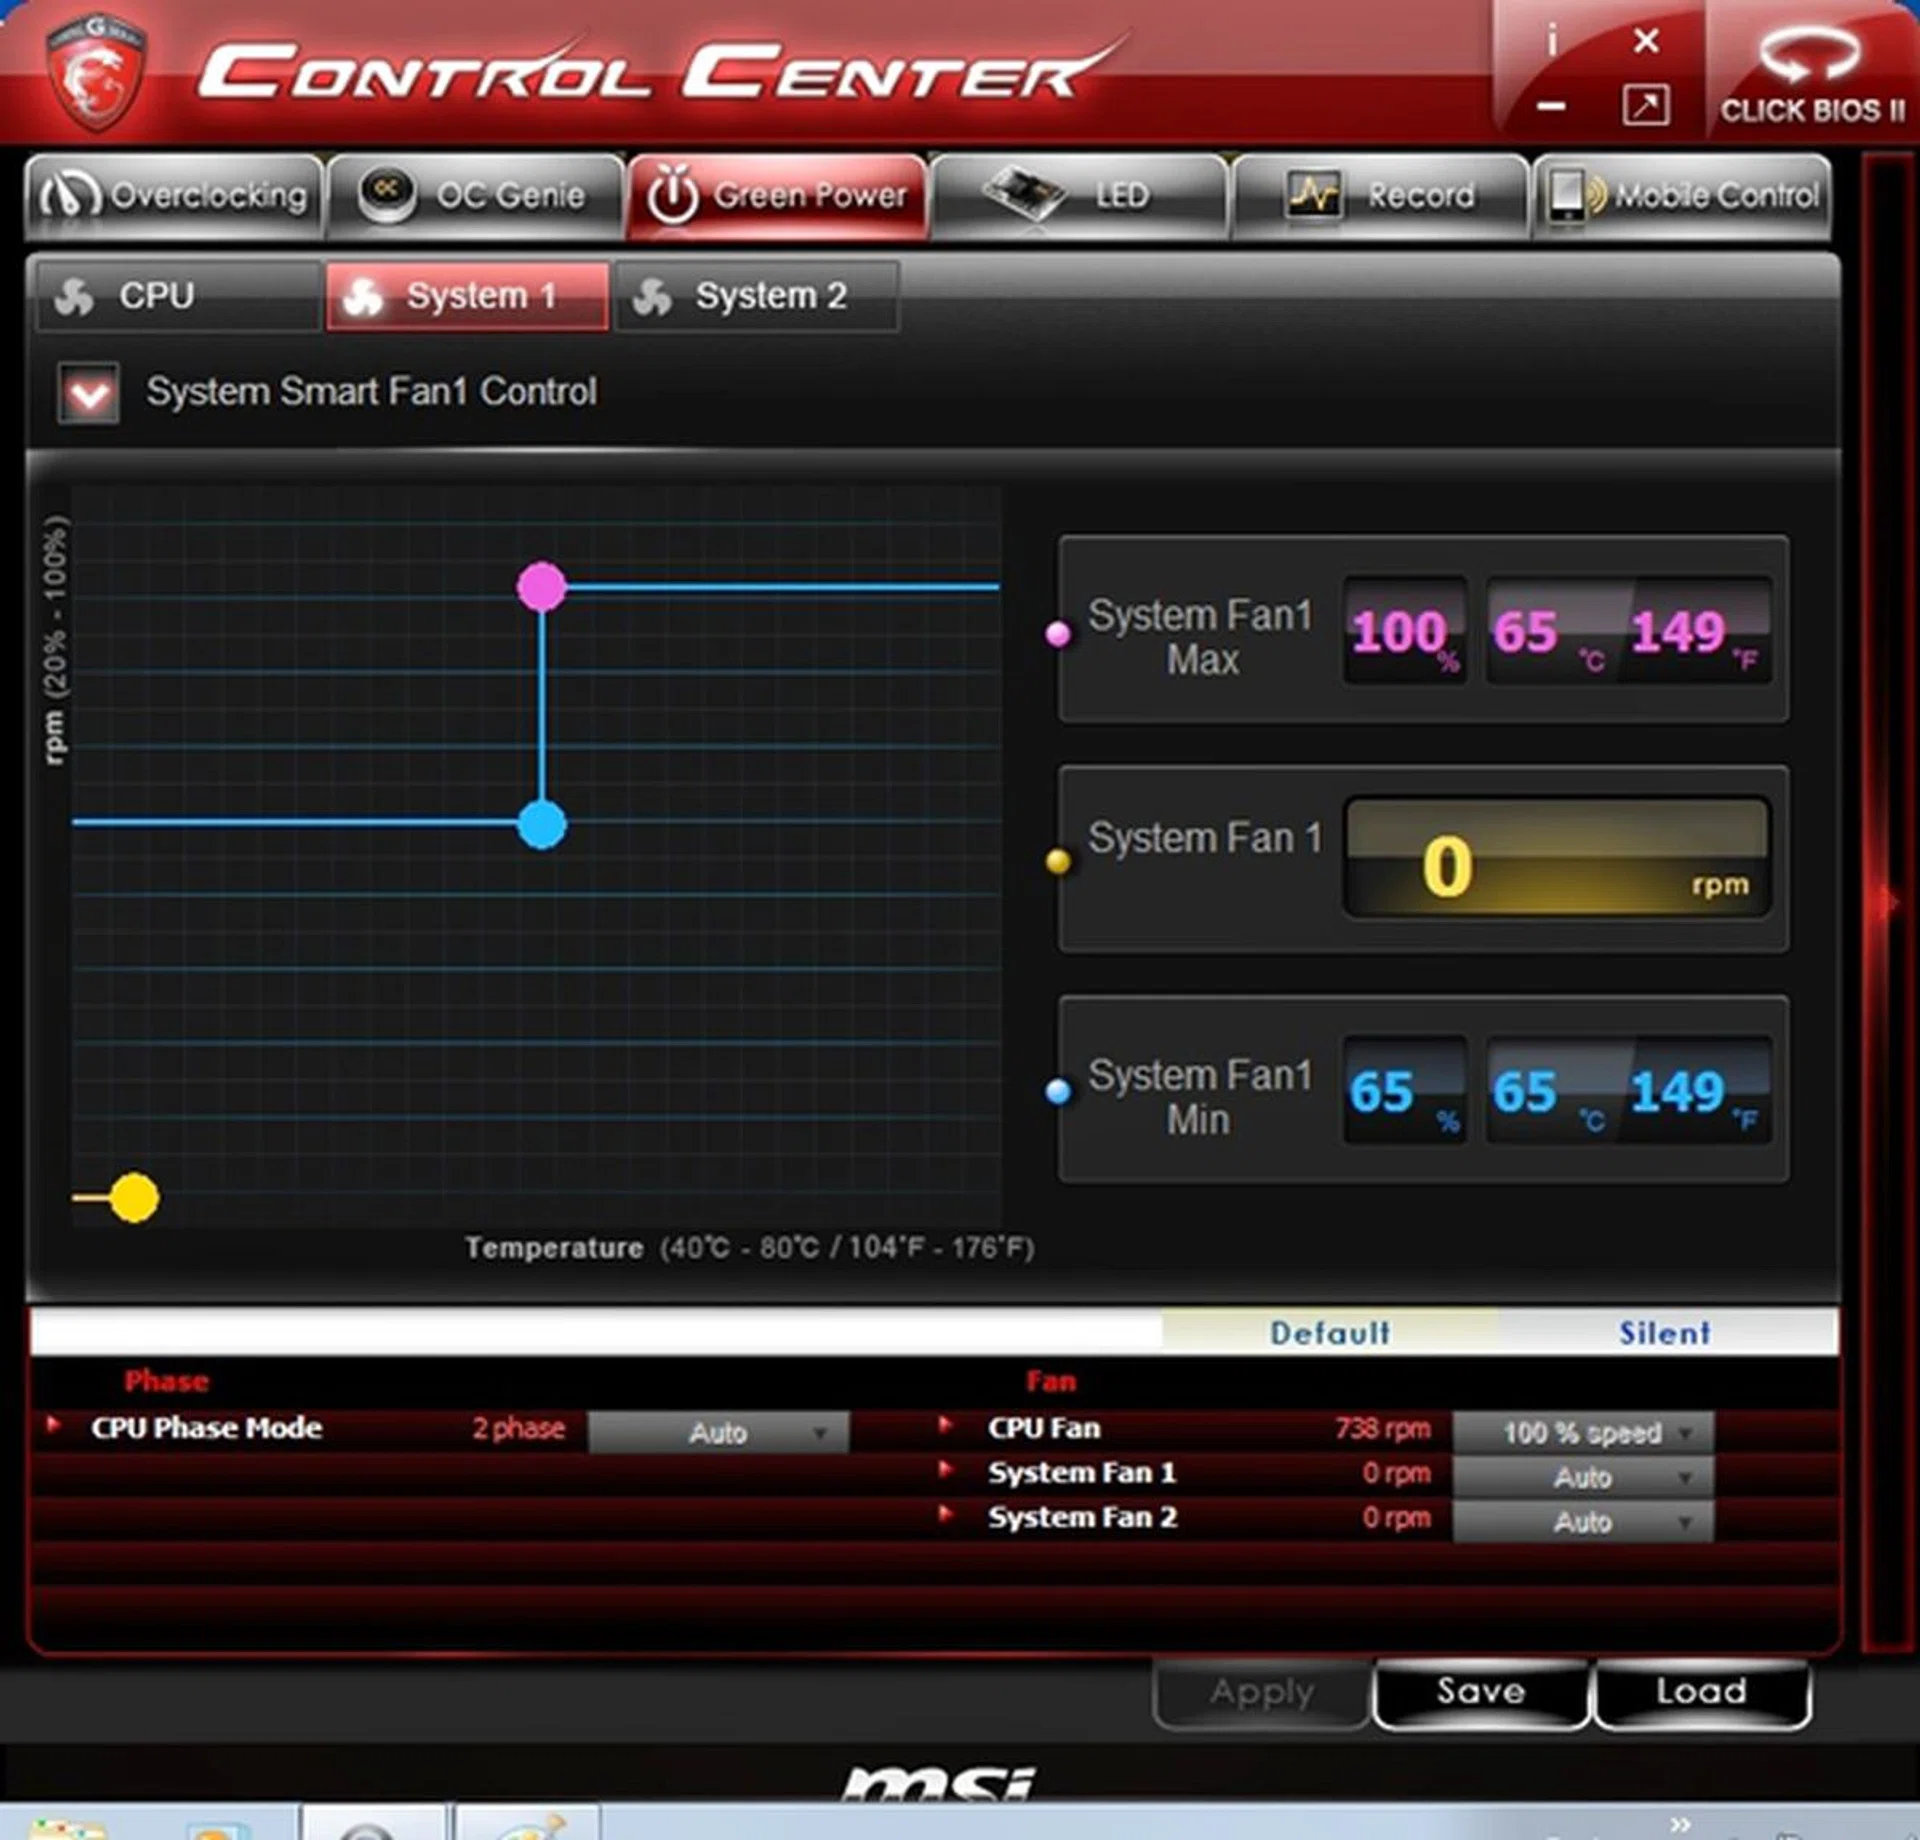Open the Overclocking gauge tab

click(174, 196)
